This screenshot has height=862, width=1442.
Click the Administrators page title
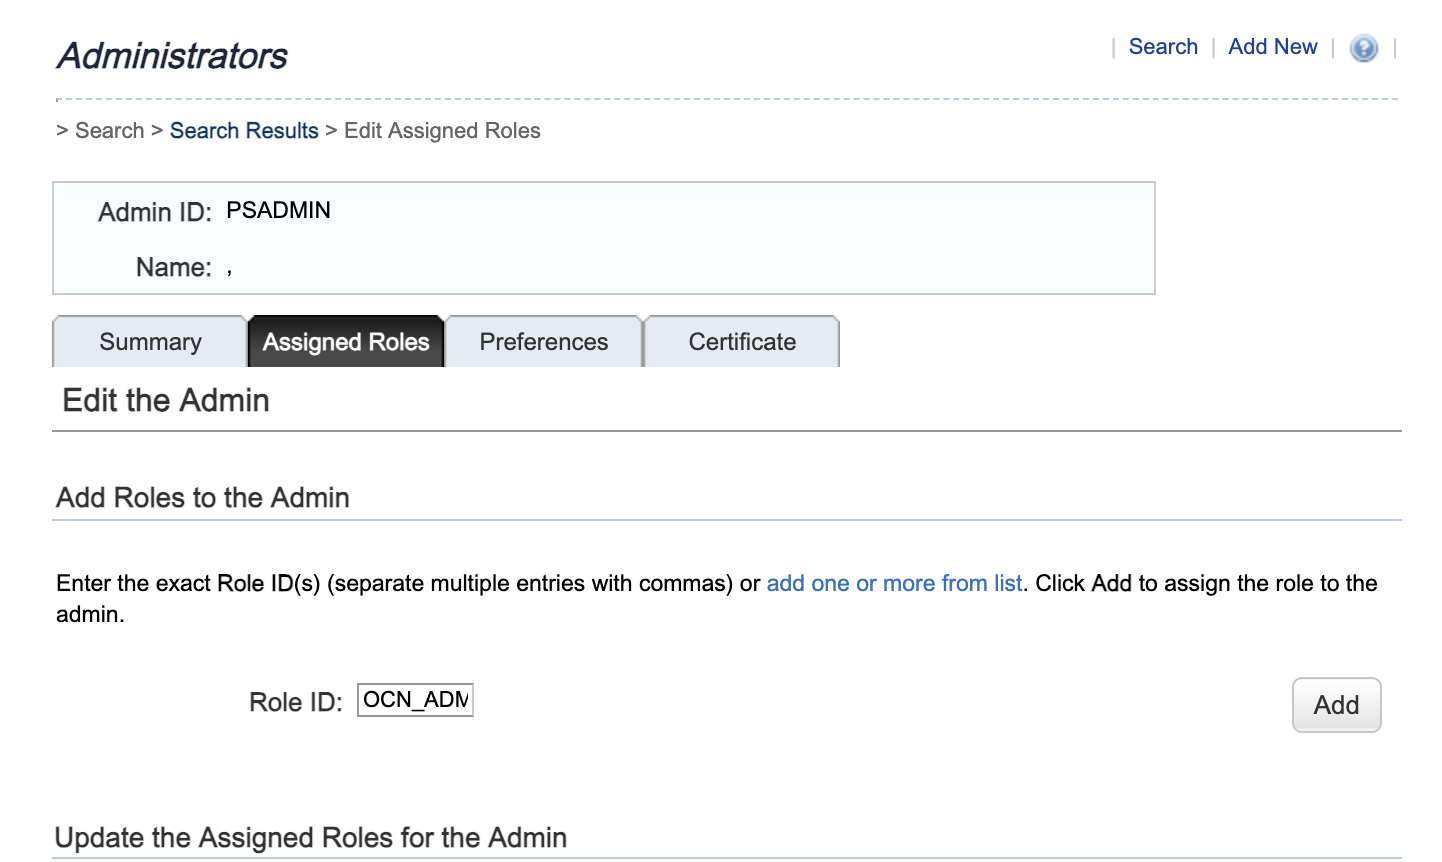click(171, 56)
